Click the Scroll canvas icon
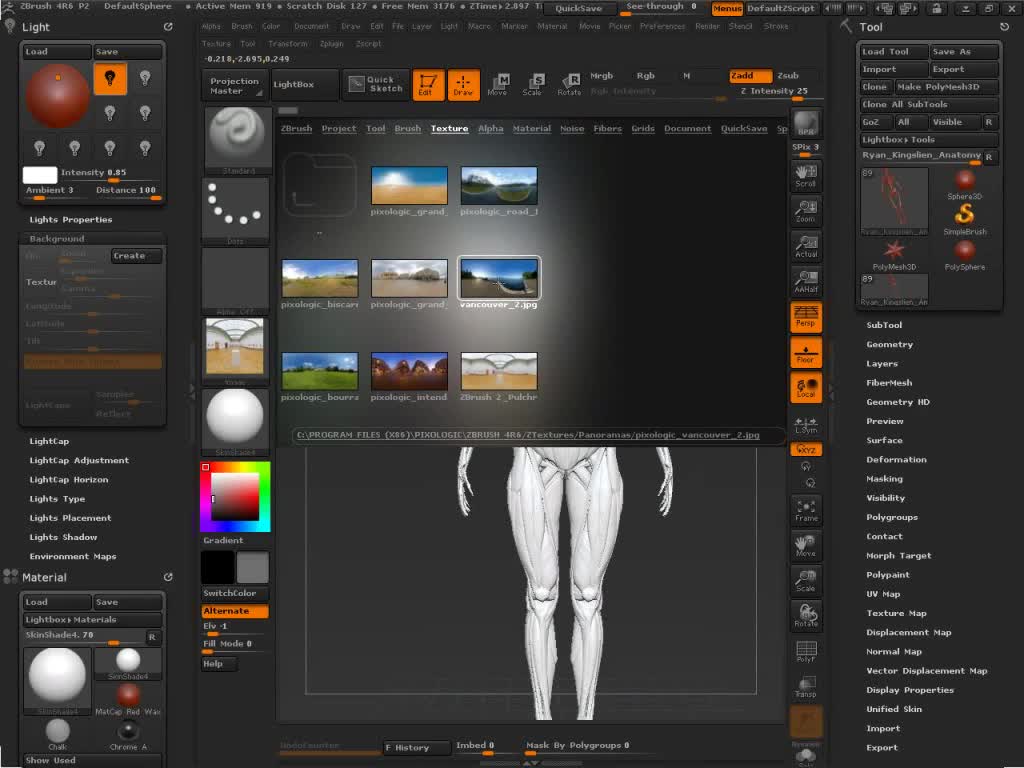This screenshot has width=1024, height=768. [x=806, y=176]
